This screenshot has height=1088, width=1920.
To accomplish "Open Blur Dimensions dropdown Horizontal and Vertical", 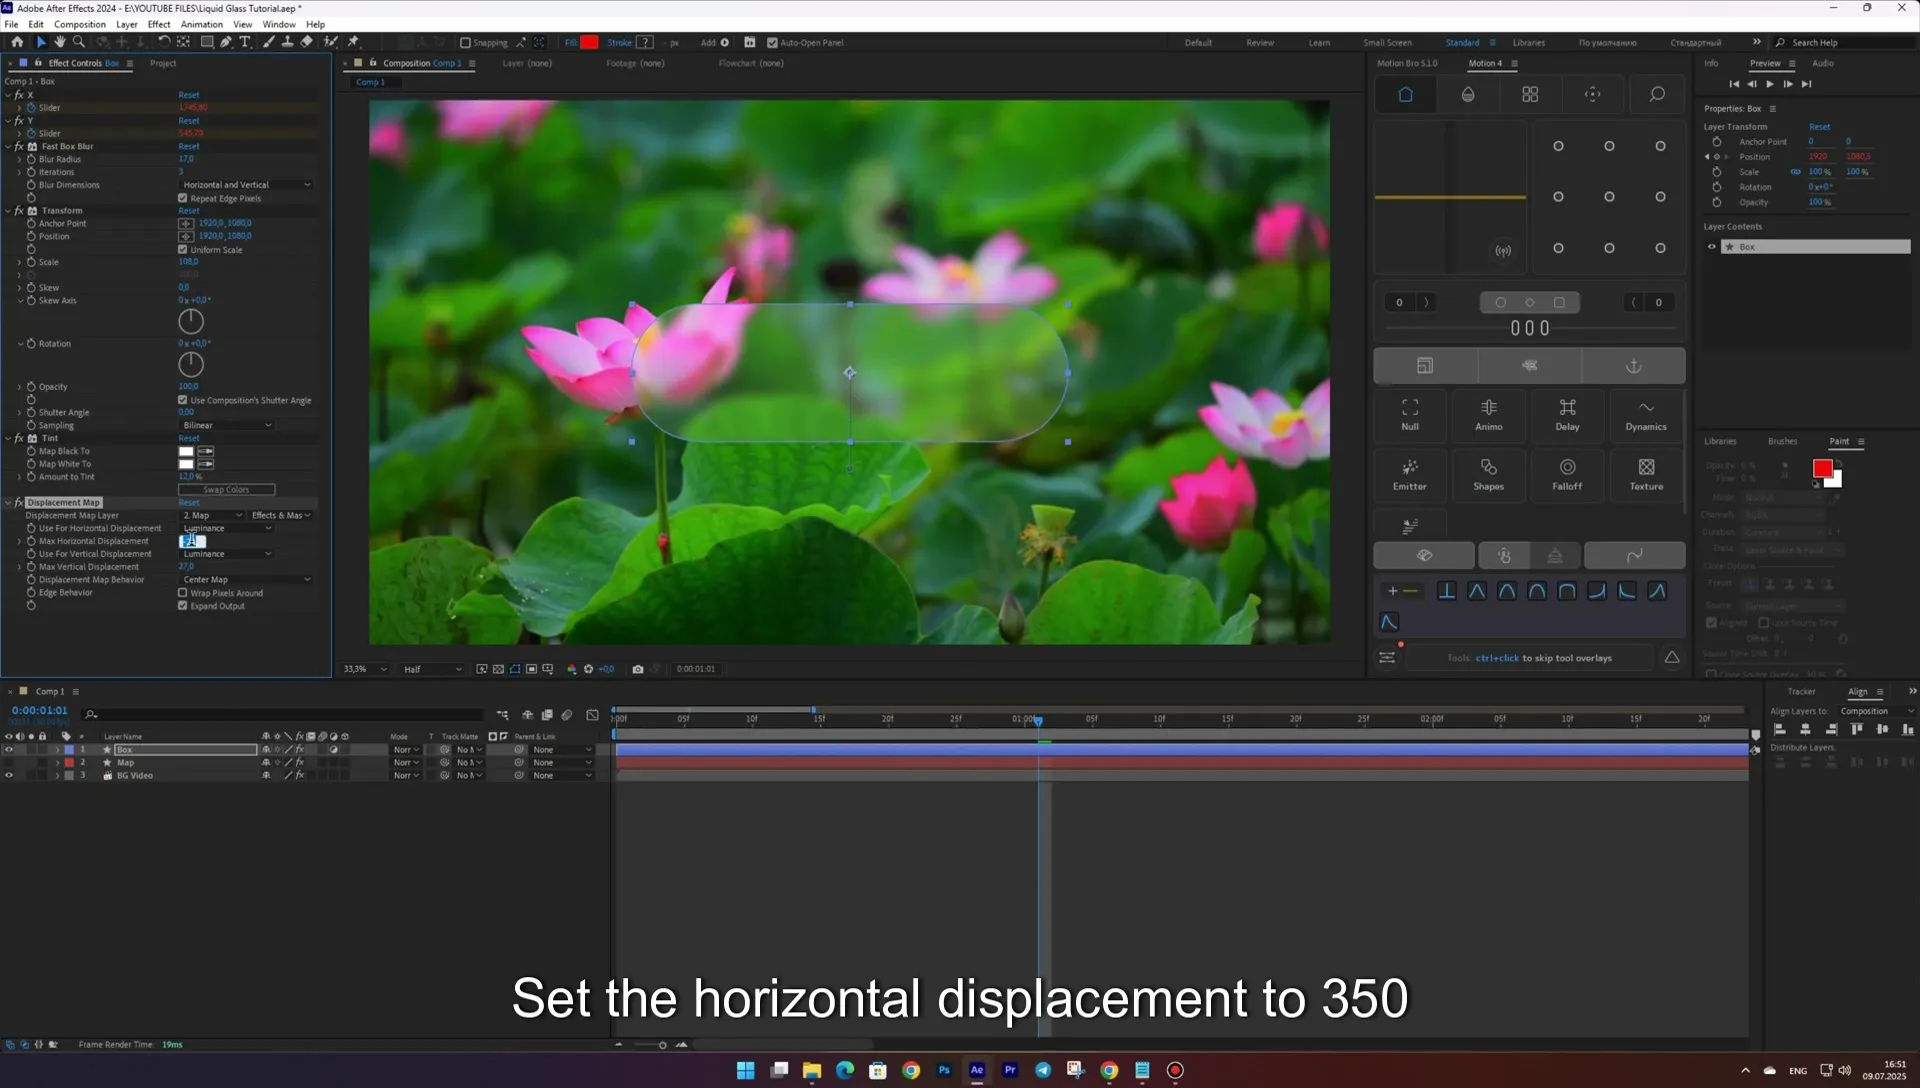I will tap(247, 185).
